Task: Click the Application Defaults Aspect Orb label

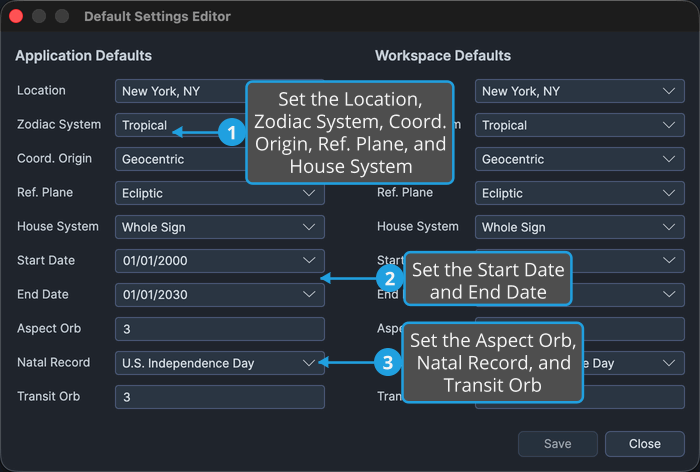Action: point(49,328)
